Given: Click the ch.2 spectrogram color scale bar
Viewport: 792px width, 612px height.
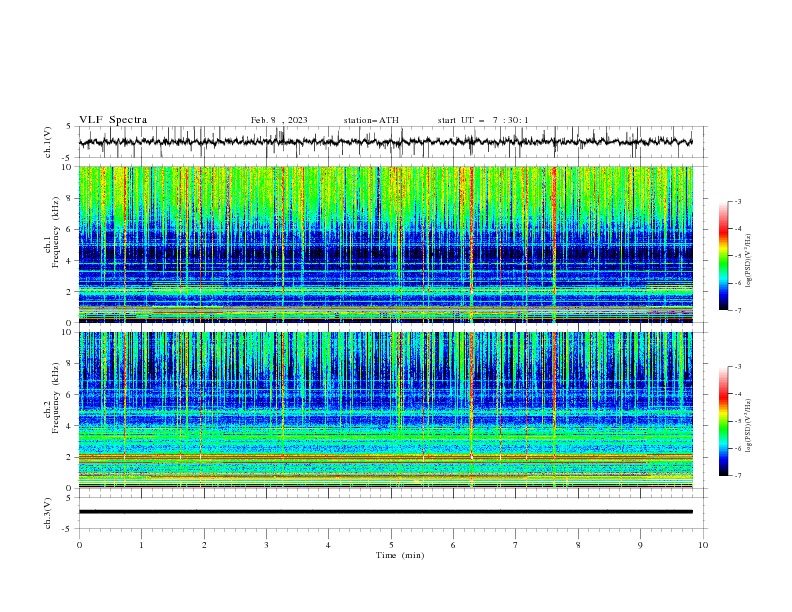Looking at the screenshot, I should click(x=723, y=421).
